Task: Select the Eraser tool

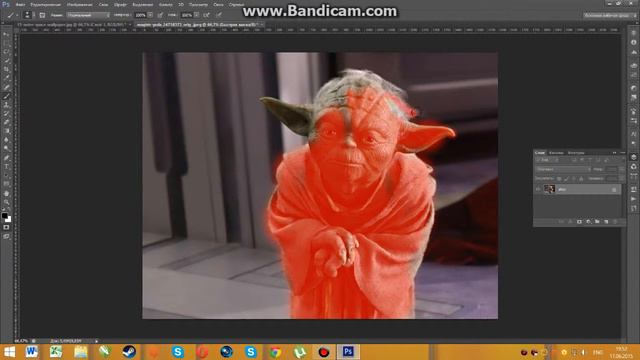Action: [x=6, y=122]
